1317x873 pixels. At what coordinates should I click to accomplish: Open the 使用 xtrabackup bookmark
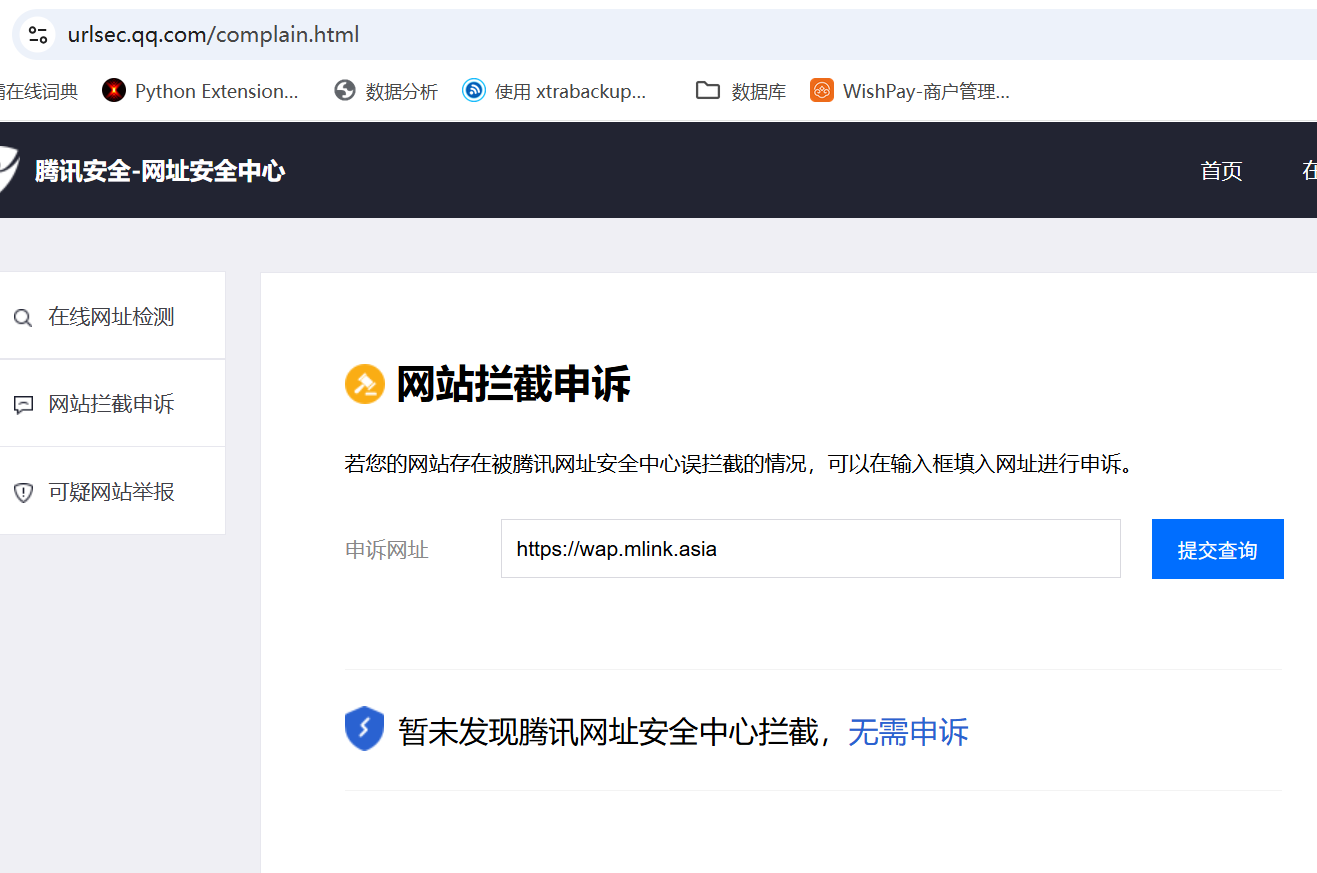(x=554, y=91)
